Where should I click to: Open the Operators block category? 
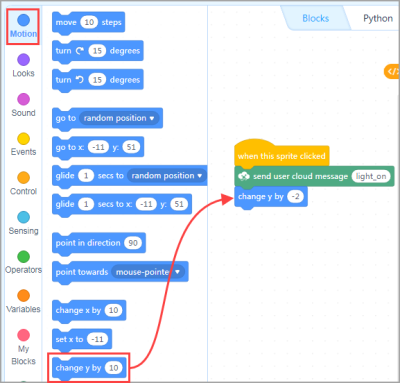pos(23,262)
